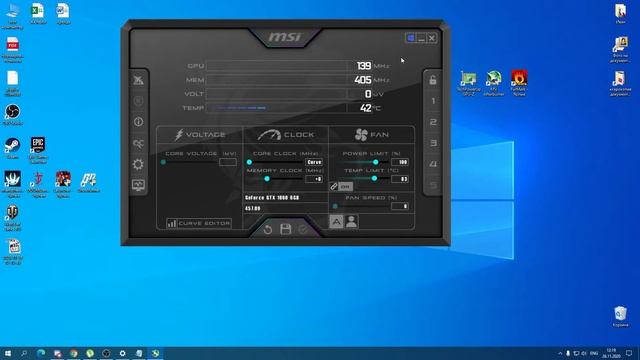Click the Core Clock 'Curve' value field

314,162
